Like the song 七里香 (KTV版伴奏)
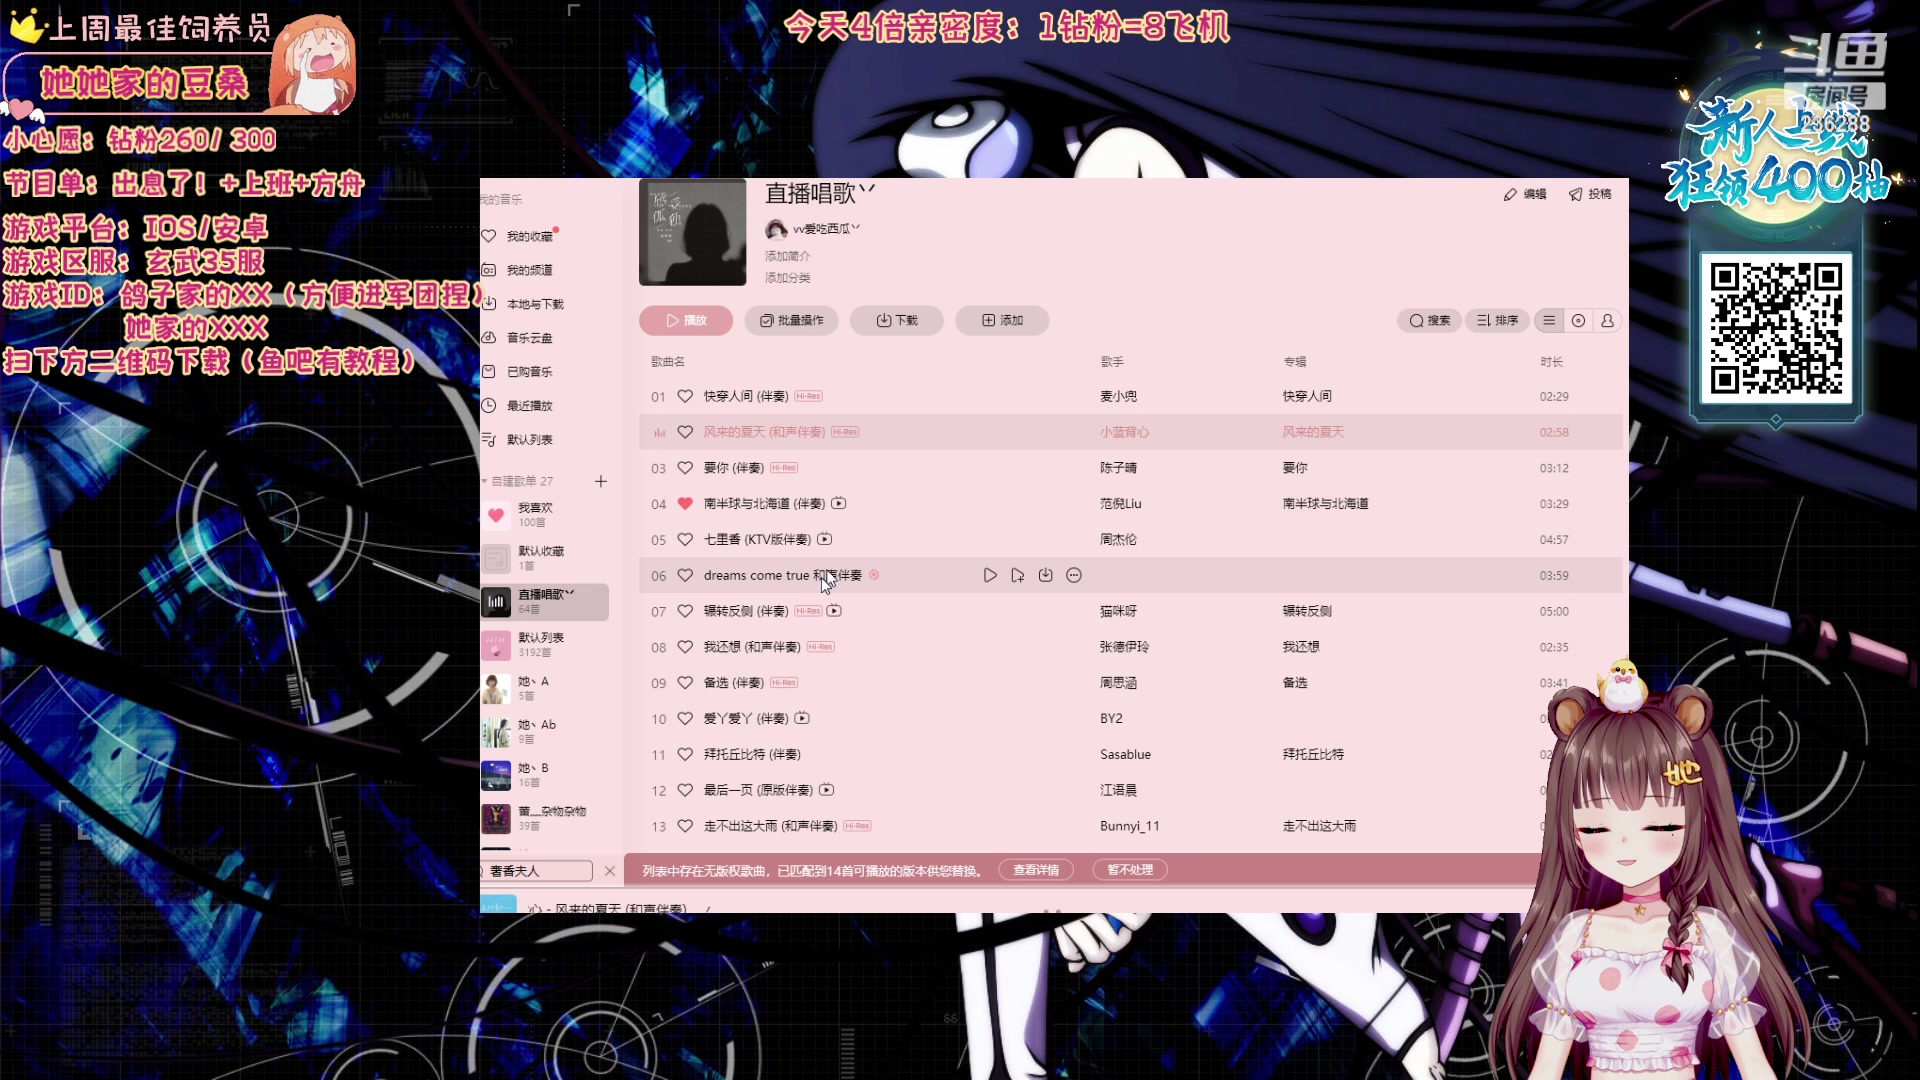 (x=685, y=539)
